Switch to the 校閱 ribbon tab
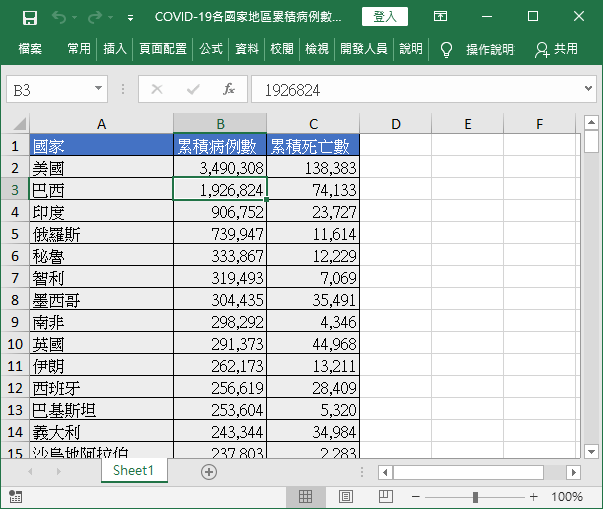This screenshot has height=509, width=603. pos(282,49)
